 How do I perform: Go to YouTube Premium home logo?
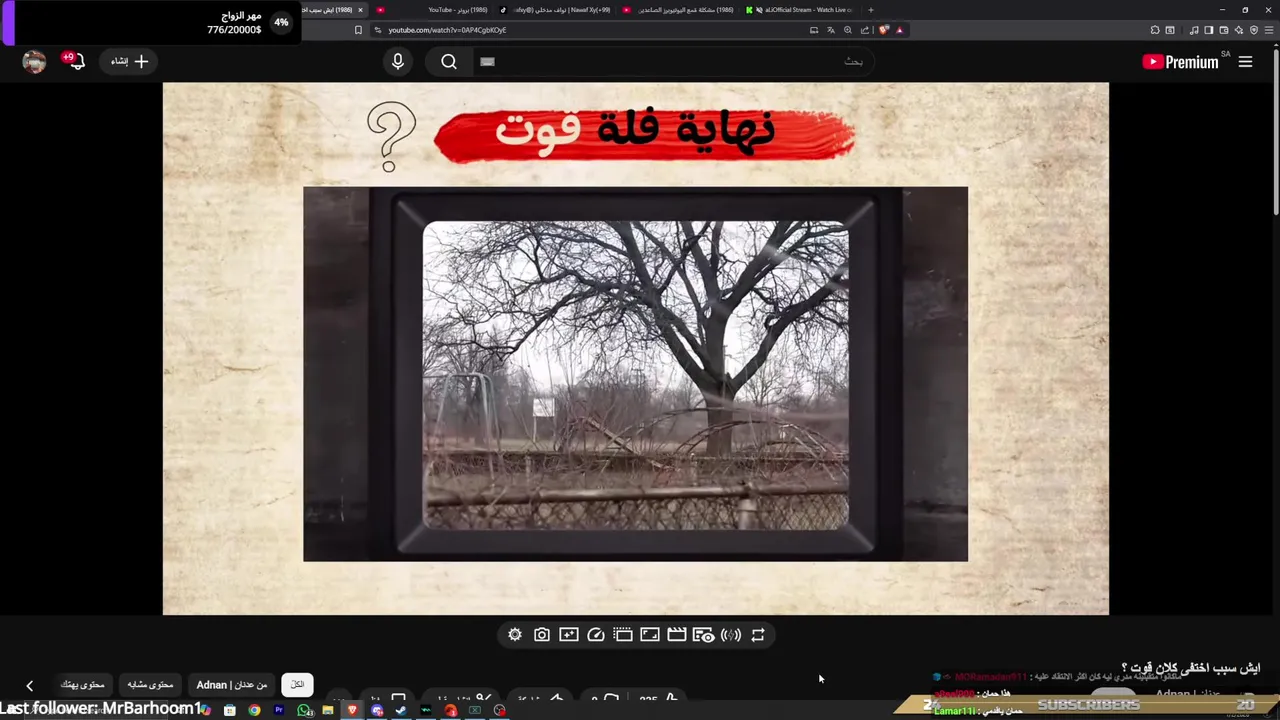pyautogui.click(x=1180, y=62)
